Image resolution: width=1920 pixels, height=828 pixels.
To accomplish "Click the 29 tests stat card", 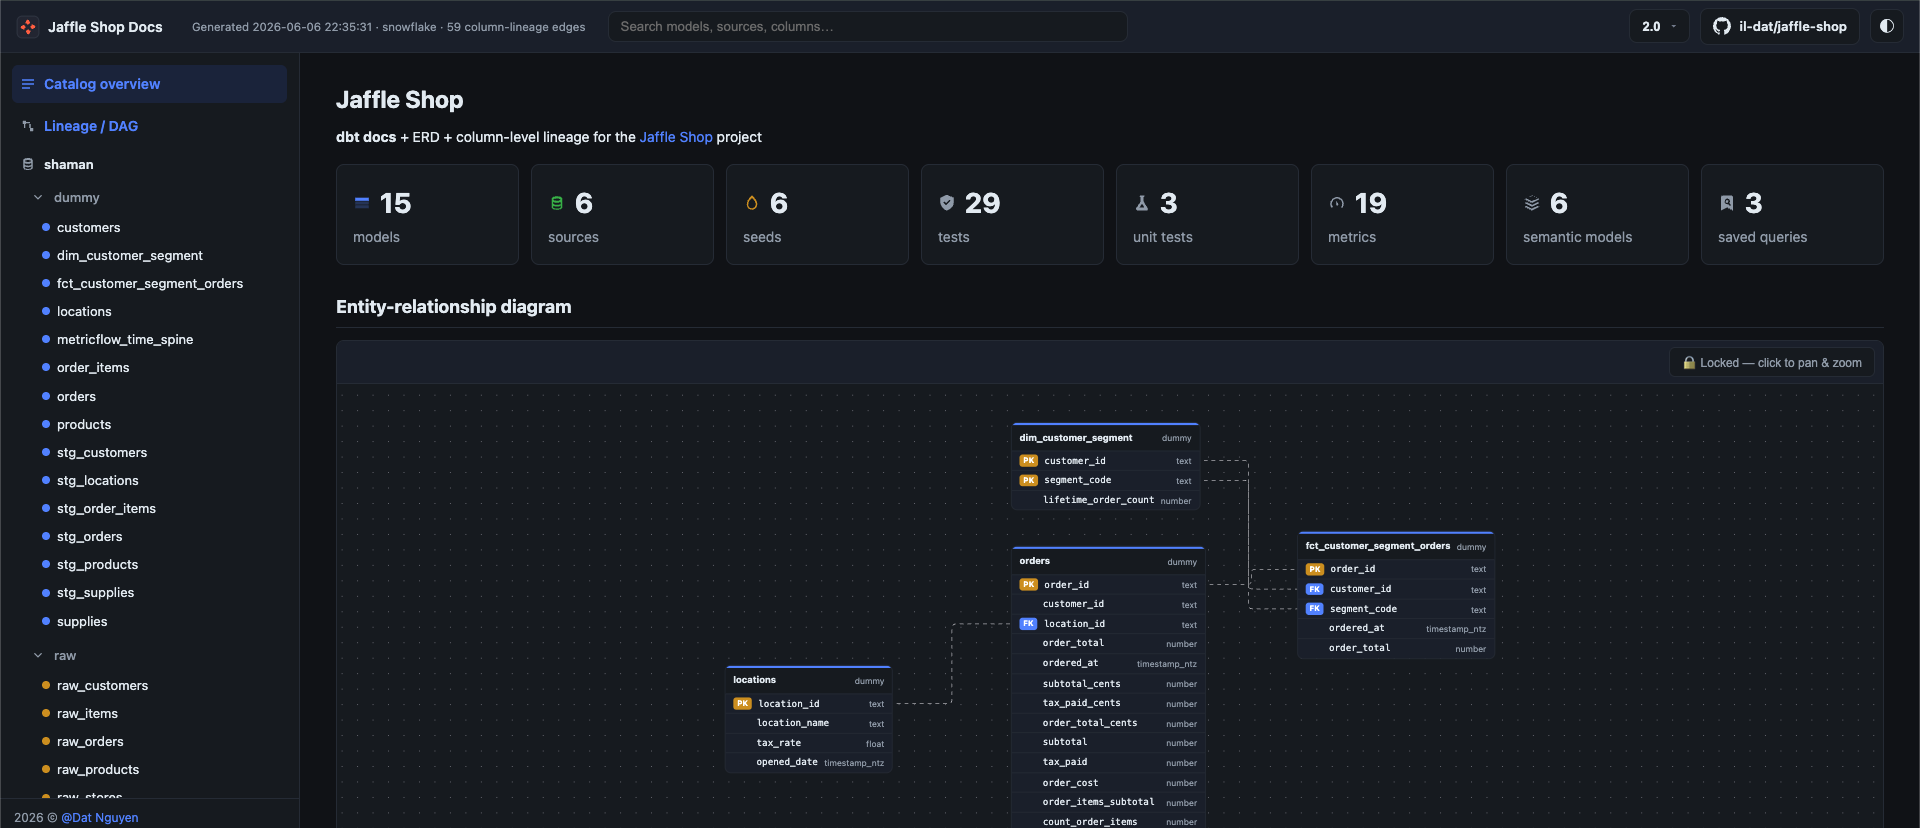I will pos(1012,215).
